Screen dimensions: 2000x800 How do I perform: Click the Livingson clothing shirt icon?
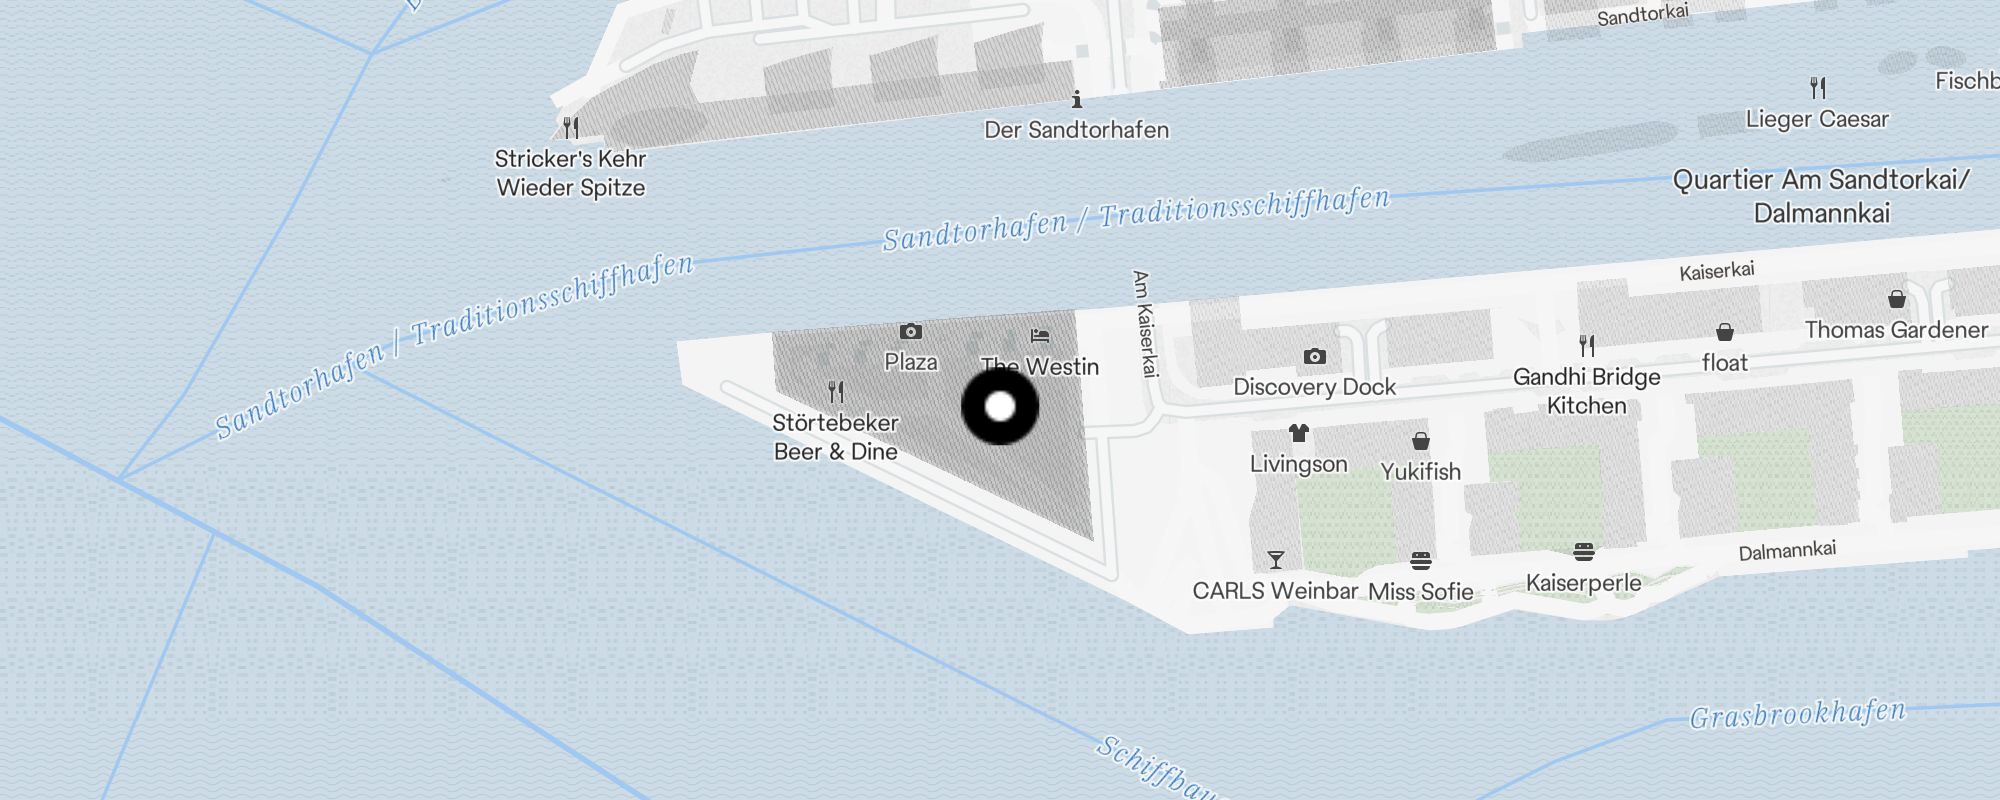(x=1298, y=433)
